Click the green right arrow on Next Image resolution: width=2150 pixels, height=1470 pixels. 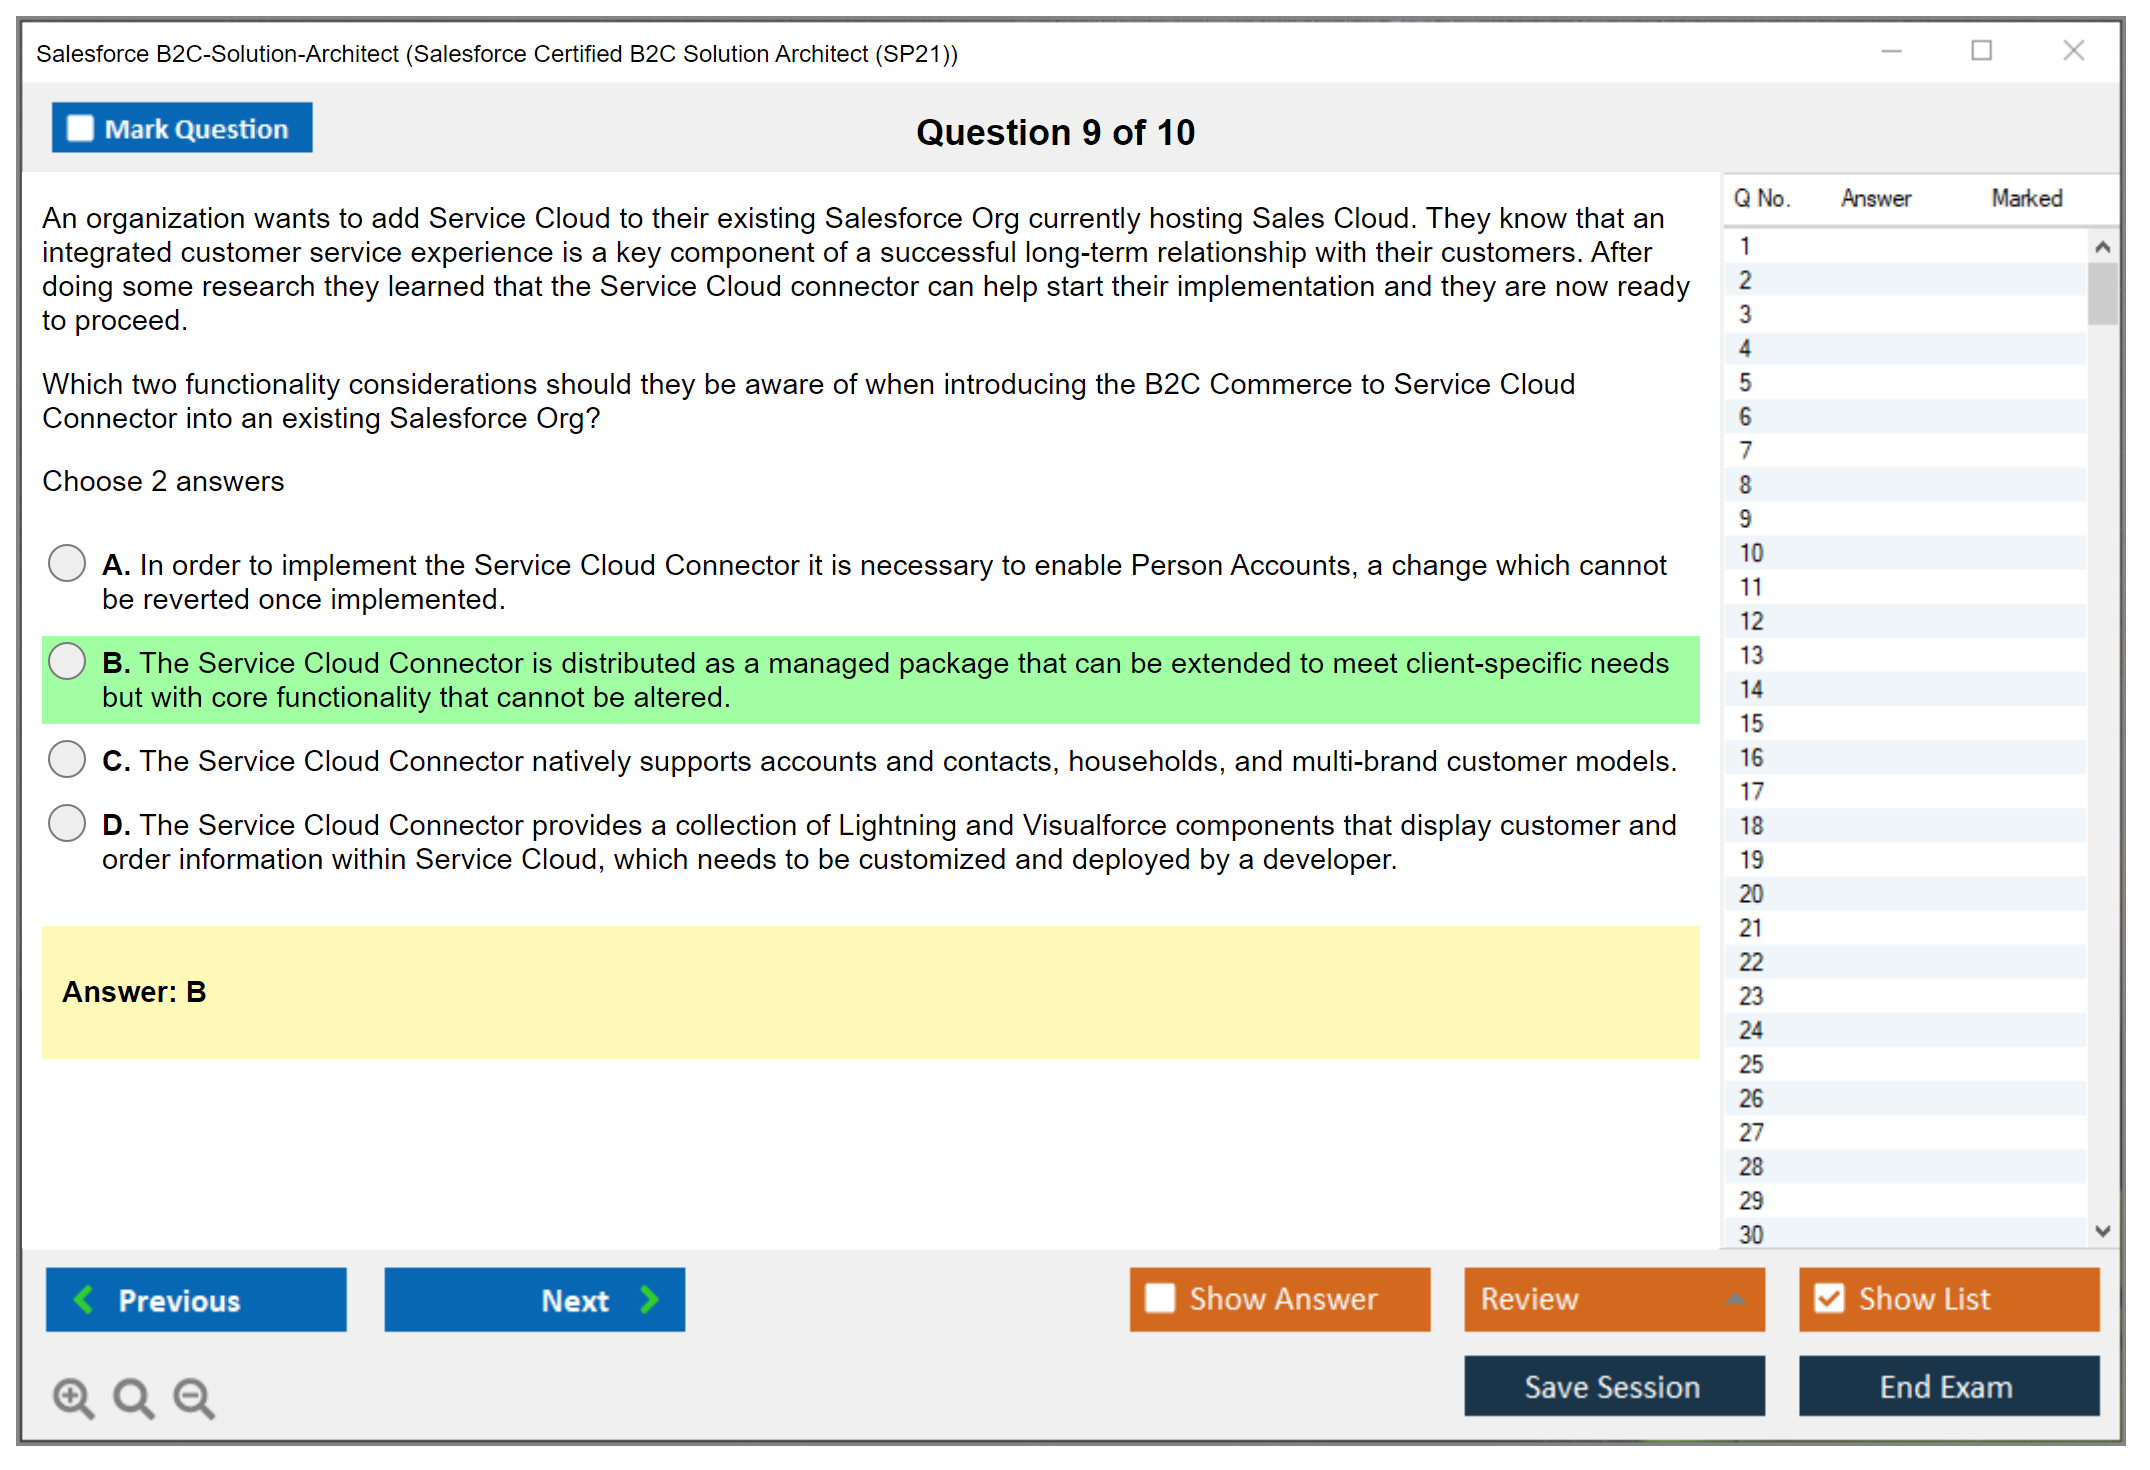(649, 1299)
